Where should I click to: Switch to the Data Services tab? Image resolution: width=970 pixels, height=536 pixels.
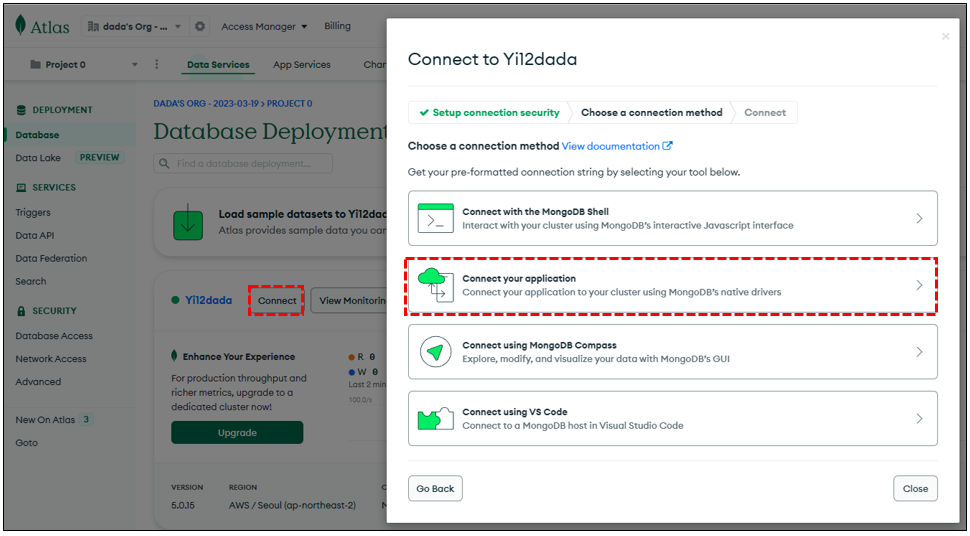click(218, 64)
